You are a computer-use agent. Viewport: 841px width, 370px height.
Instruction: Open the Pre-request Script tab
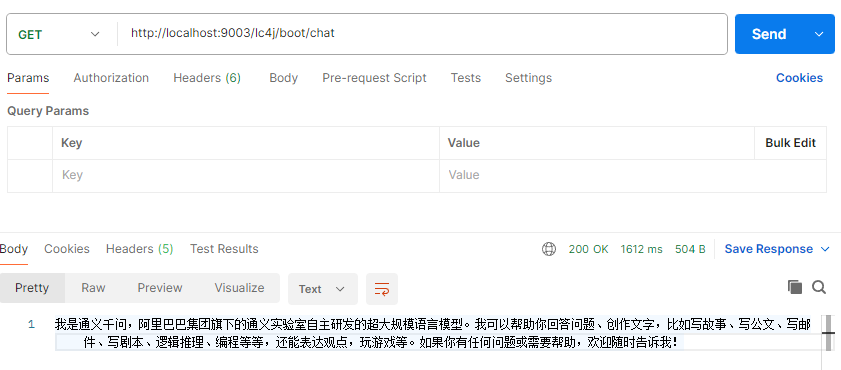click(374, 78)
